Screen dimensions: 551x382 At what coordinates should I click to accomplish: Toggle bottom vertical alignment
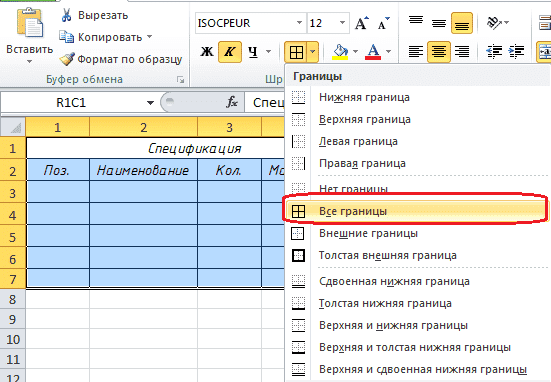tap(462, 23)
